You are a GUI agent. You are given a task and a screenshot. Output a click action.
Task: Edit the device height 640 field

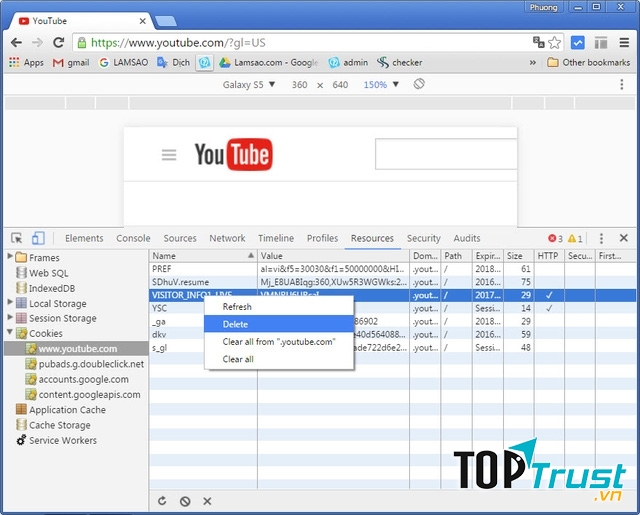click(340, 84)
